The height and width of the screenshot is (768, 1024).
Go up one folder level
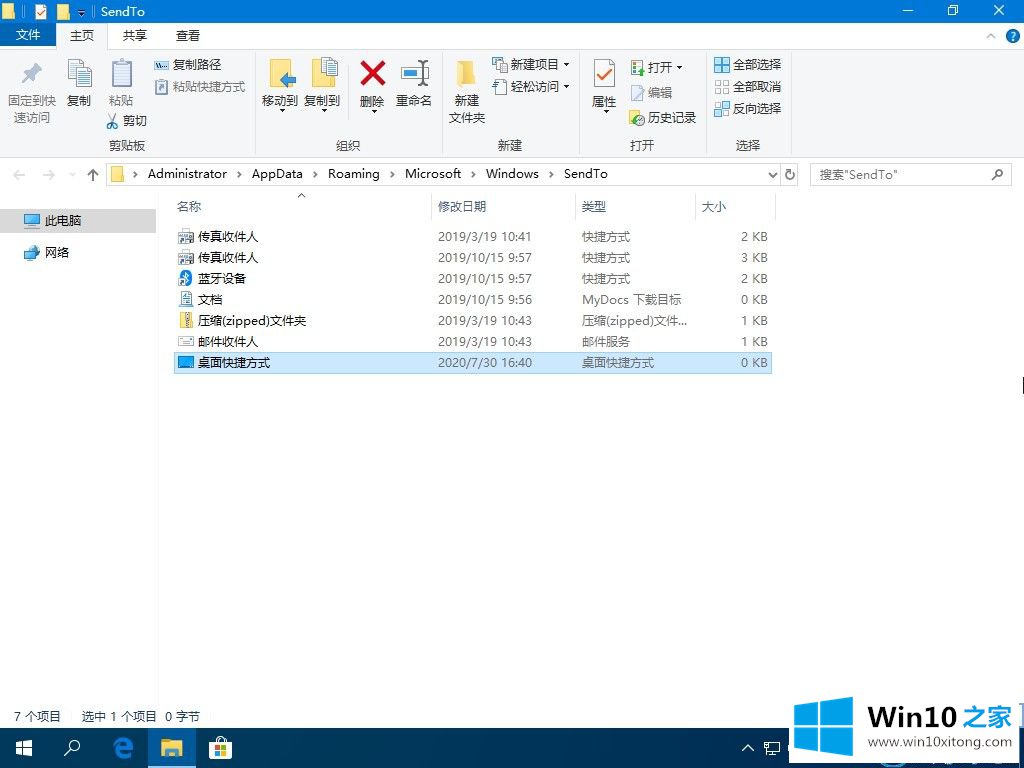(x=93, y=174)
